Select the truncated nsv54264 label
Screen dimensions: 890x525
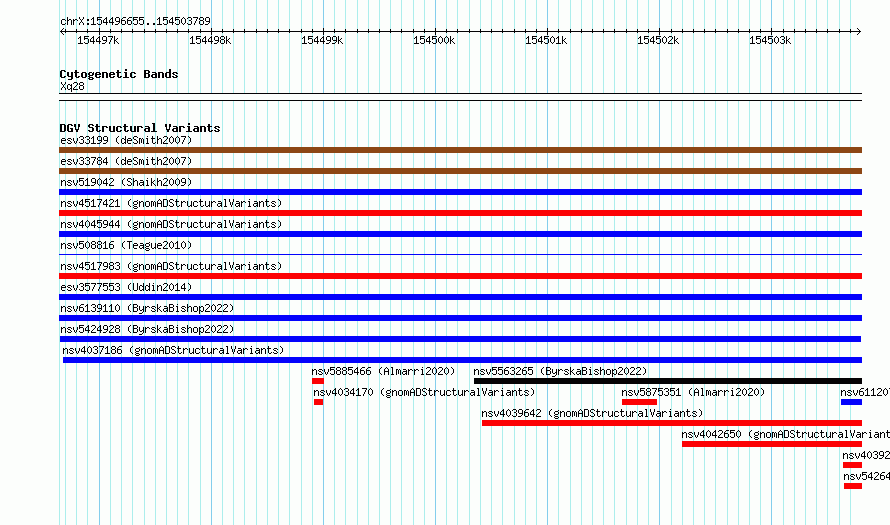[867, 476]
